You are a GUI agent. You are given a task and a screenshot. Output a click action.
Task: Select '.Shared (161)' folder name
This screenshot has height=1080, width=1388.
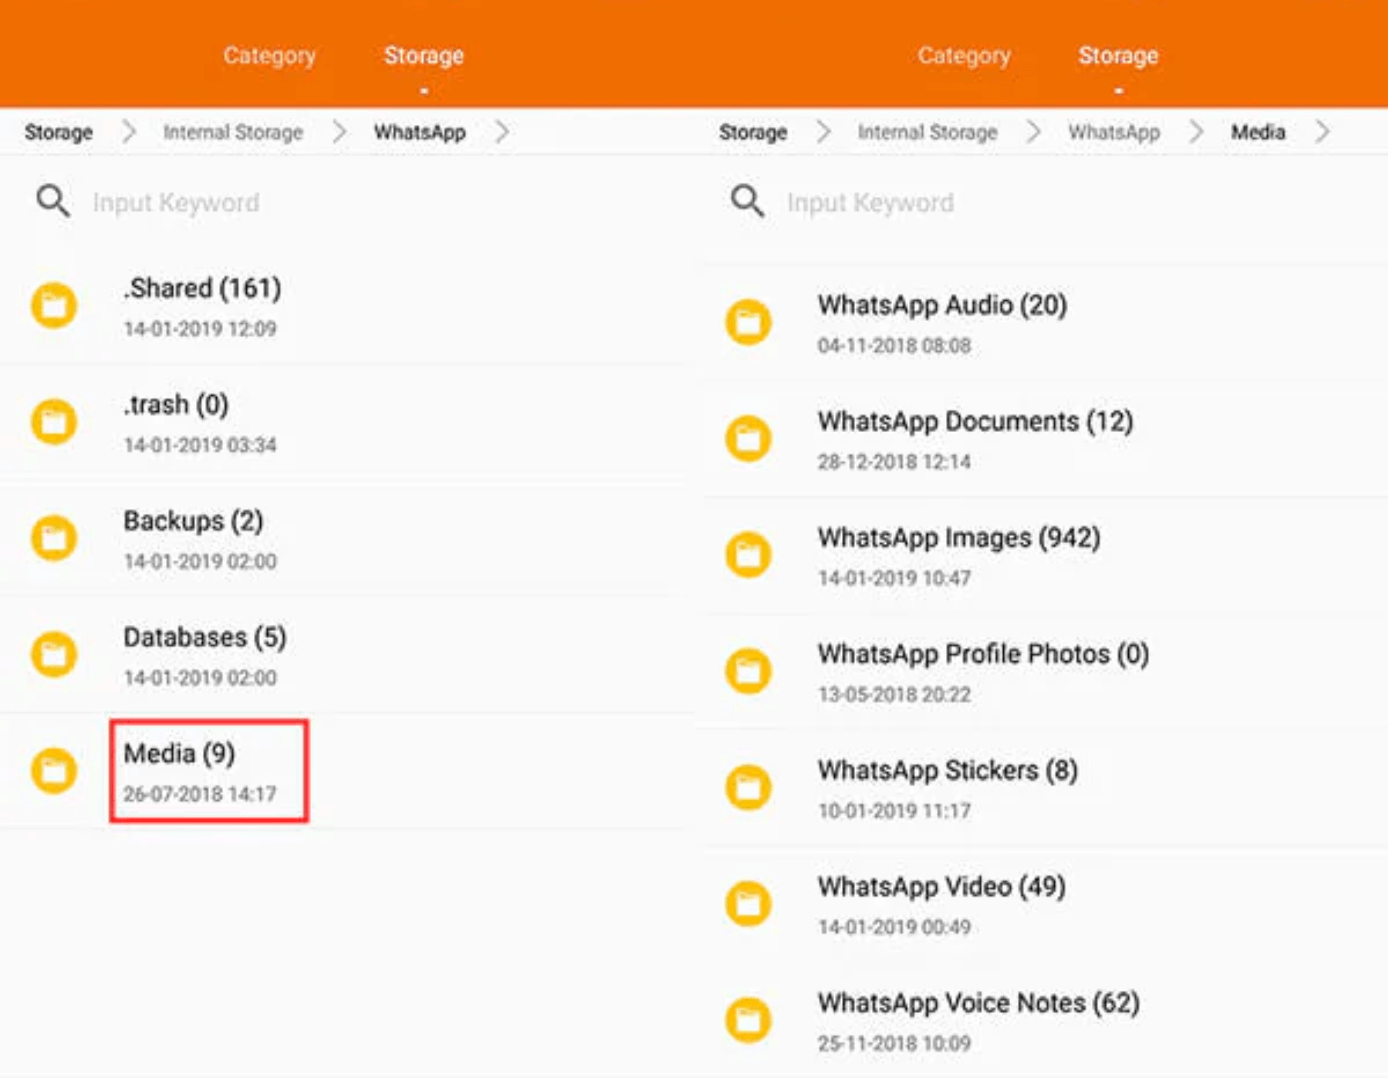tap(202, 288)
